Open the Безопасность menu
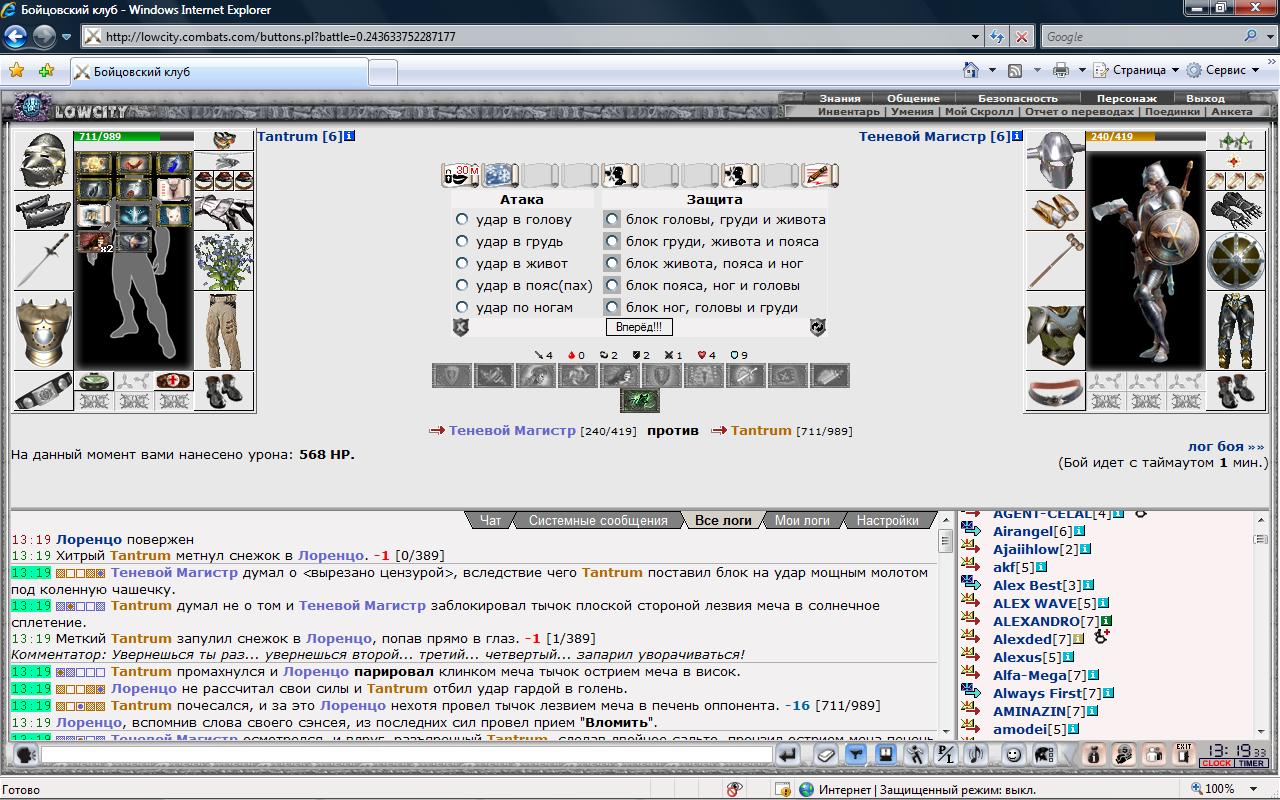Screen dimensions: 1280x800 (x=1017, y=98)
